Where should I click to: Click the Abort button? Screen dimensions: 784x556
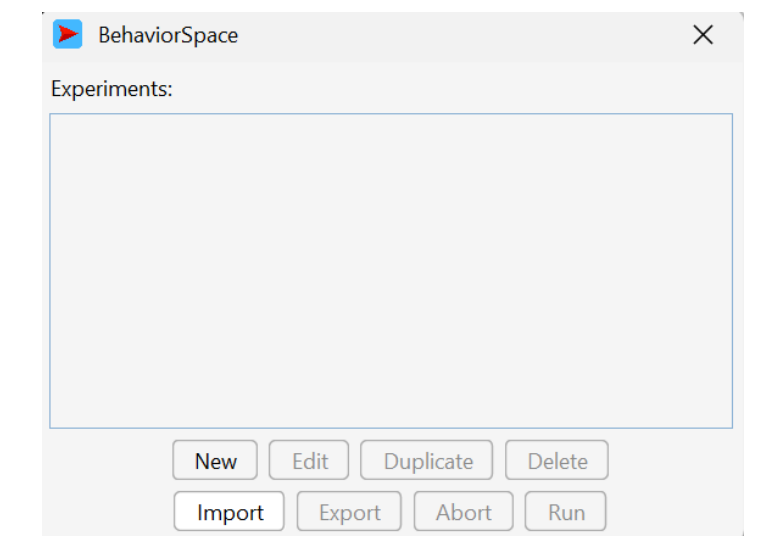coord(464,512)
